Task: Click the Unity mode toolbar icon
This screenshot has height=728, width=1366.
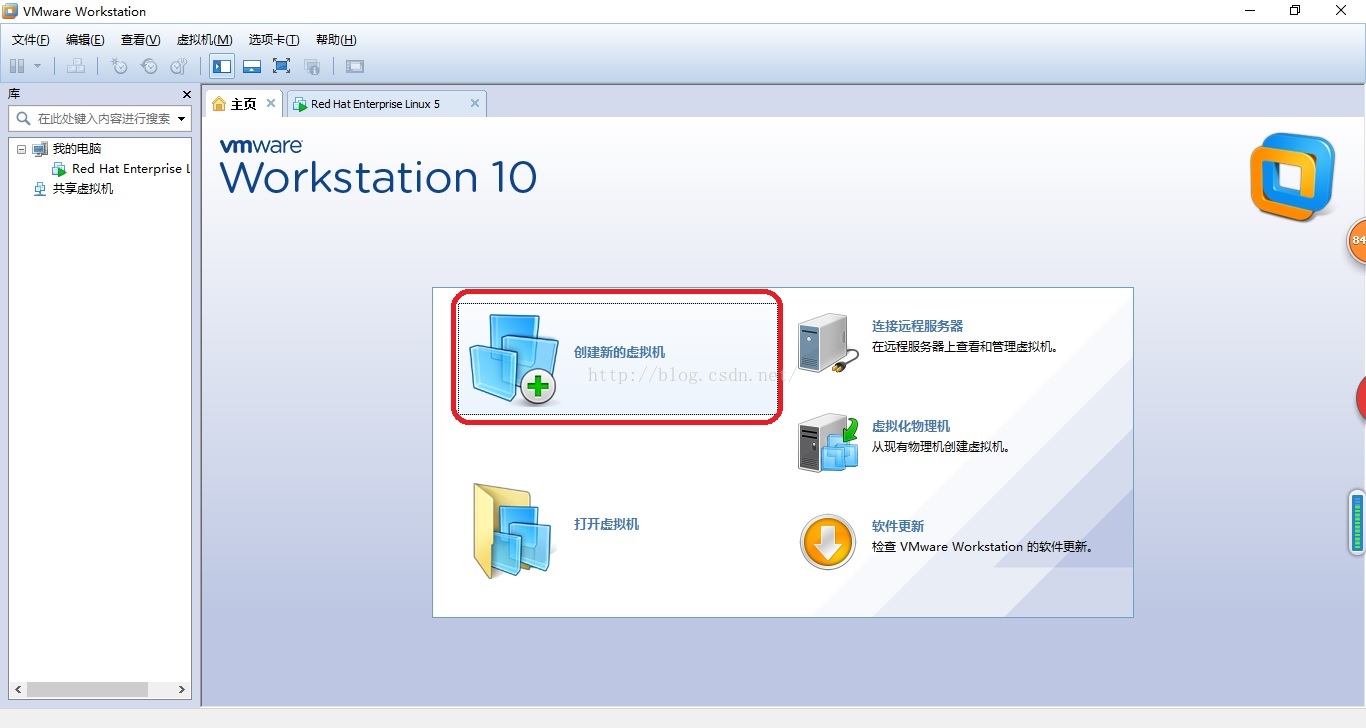Action: click(x=312, y=66)
